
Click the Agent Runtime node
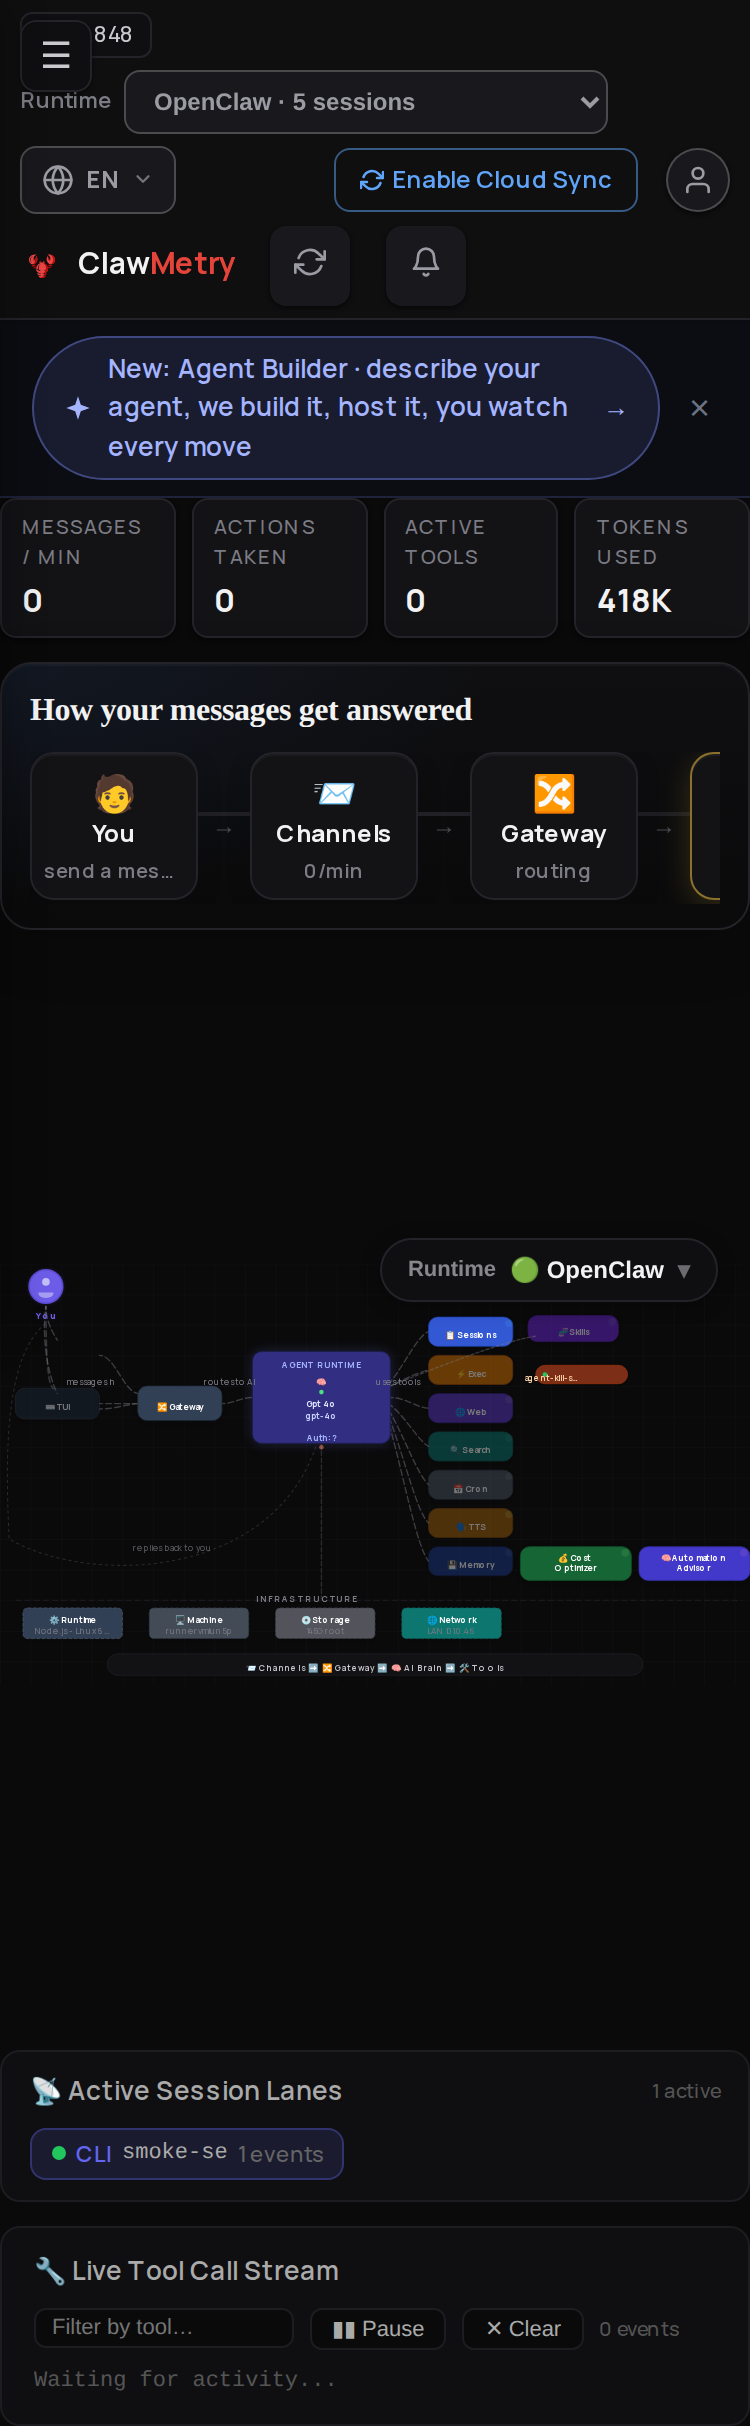tap(321, 1398)
